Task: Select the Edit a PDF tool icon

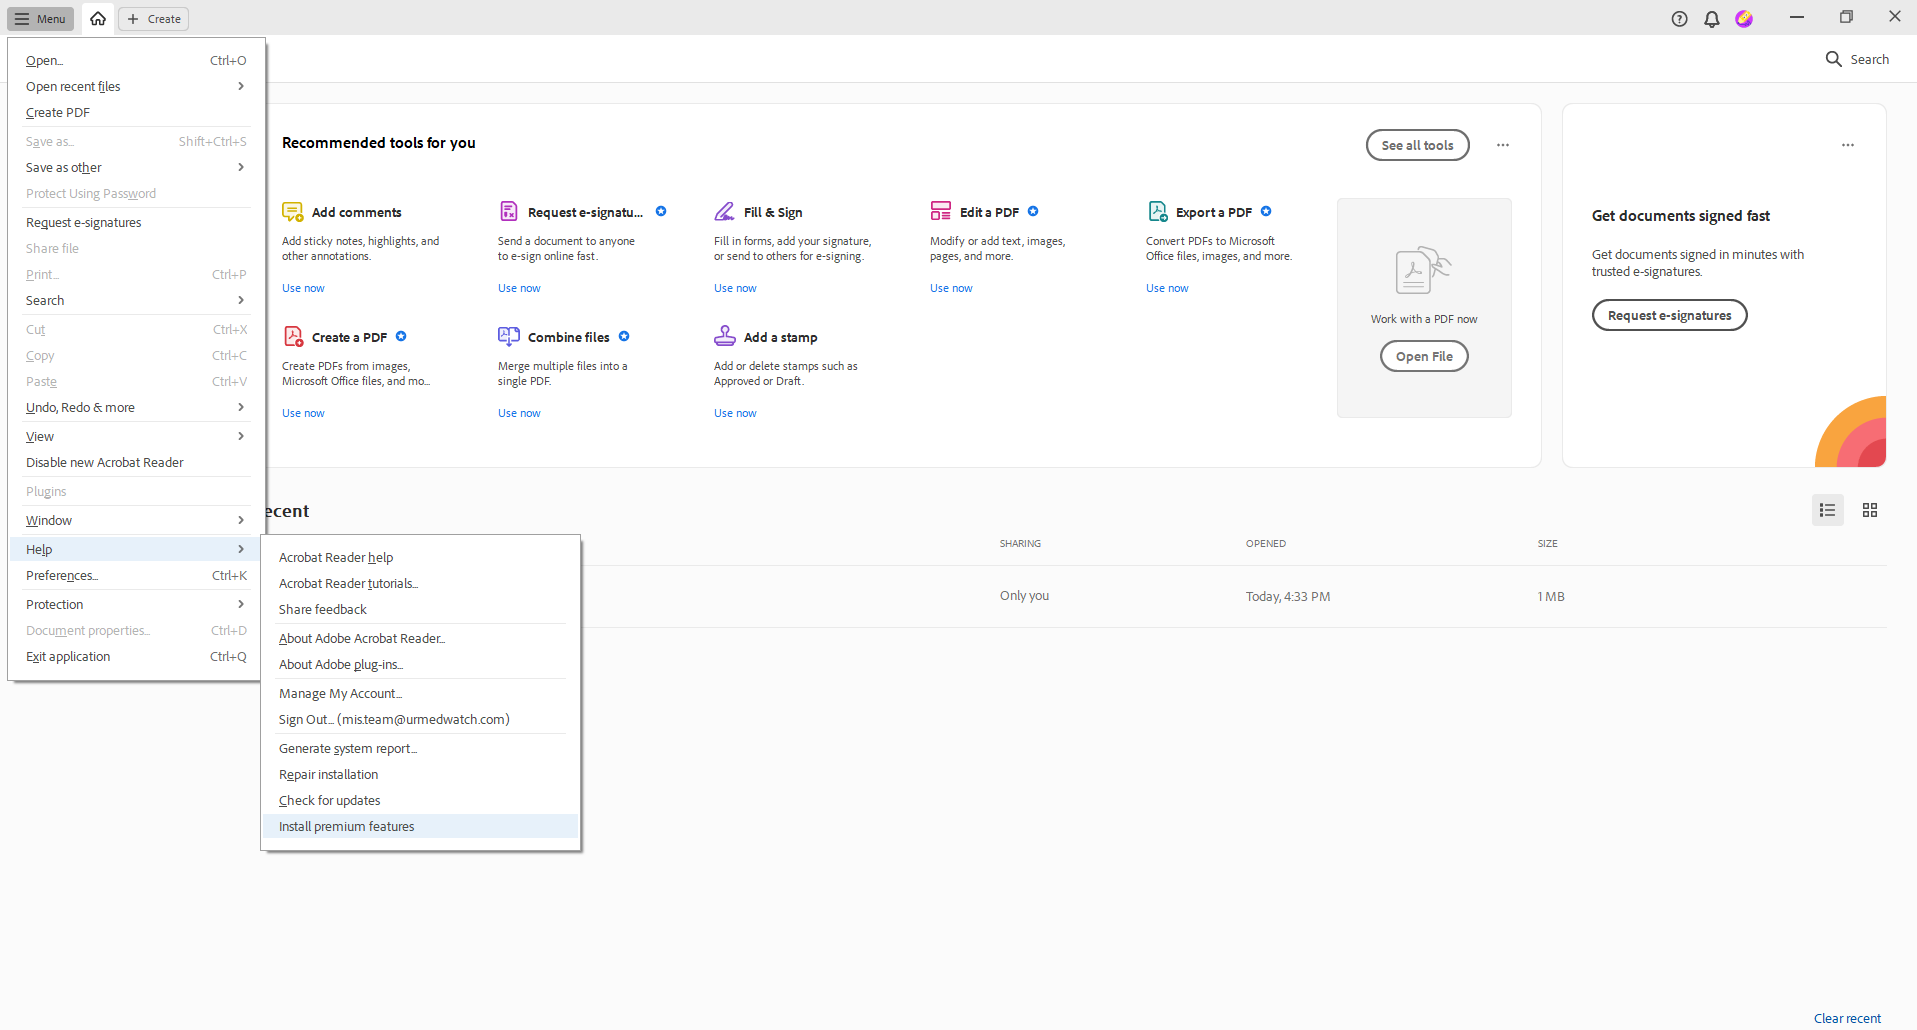Action: [941, 211]
